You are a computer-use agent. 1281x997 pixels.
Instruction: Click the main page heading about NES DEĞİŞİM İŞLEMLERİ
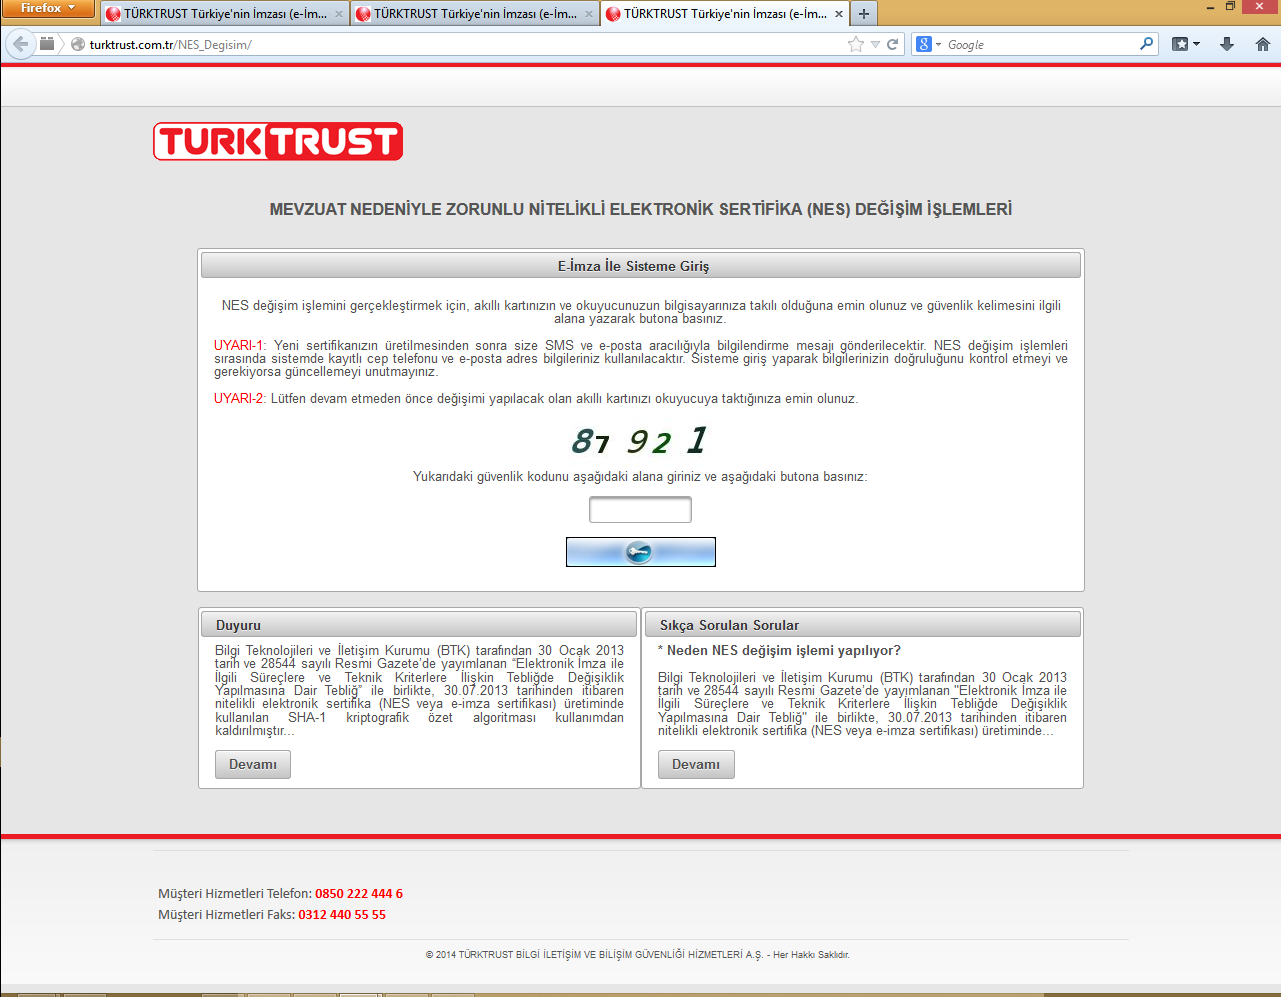(x=641, y=209)
